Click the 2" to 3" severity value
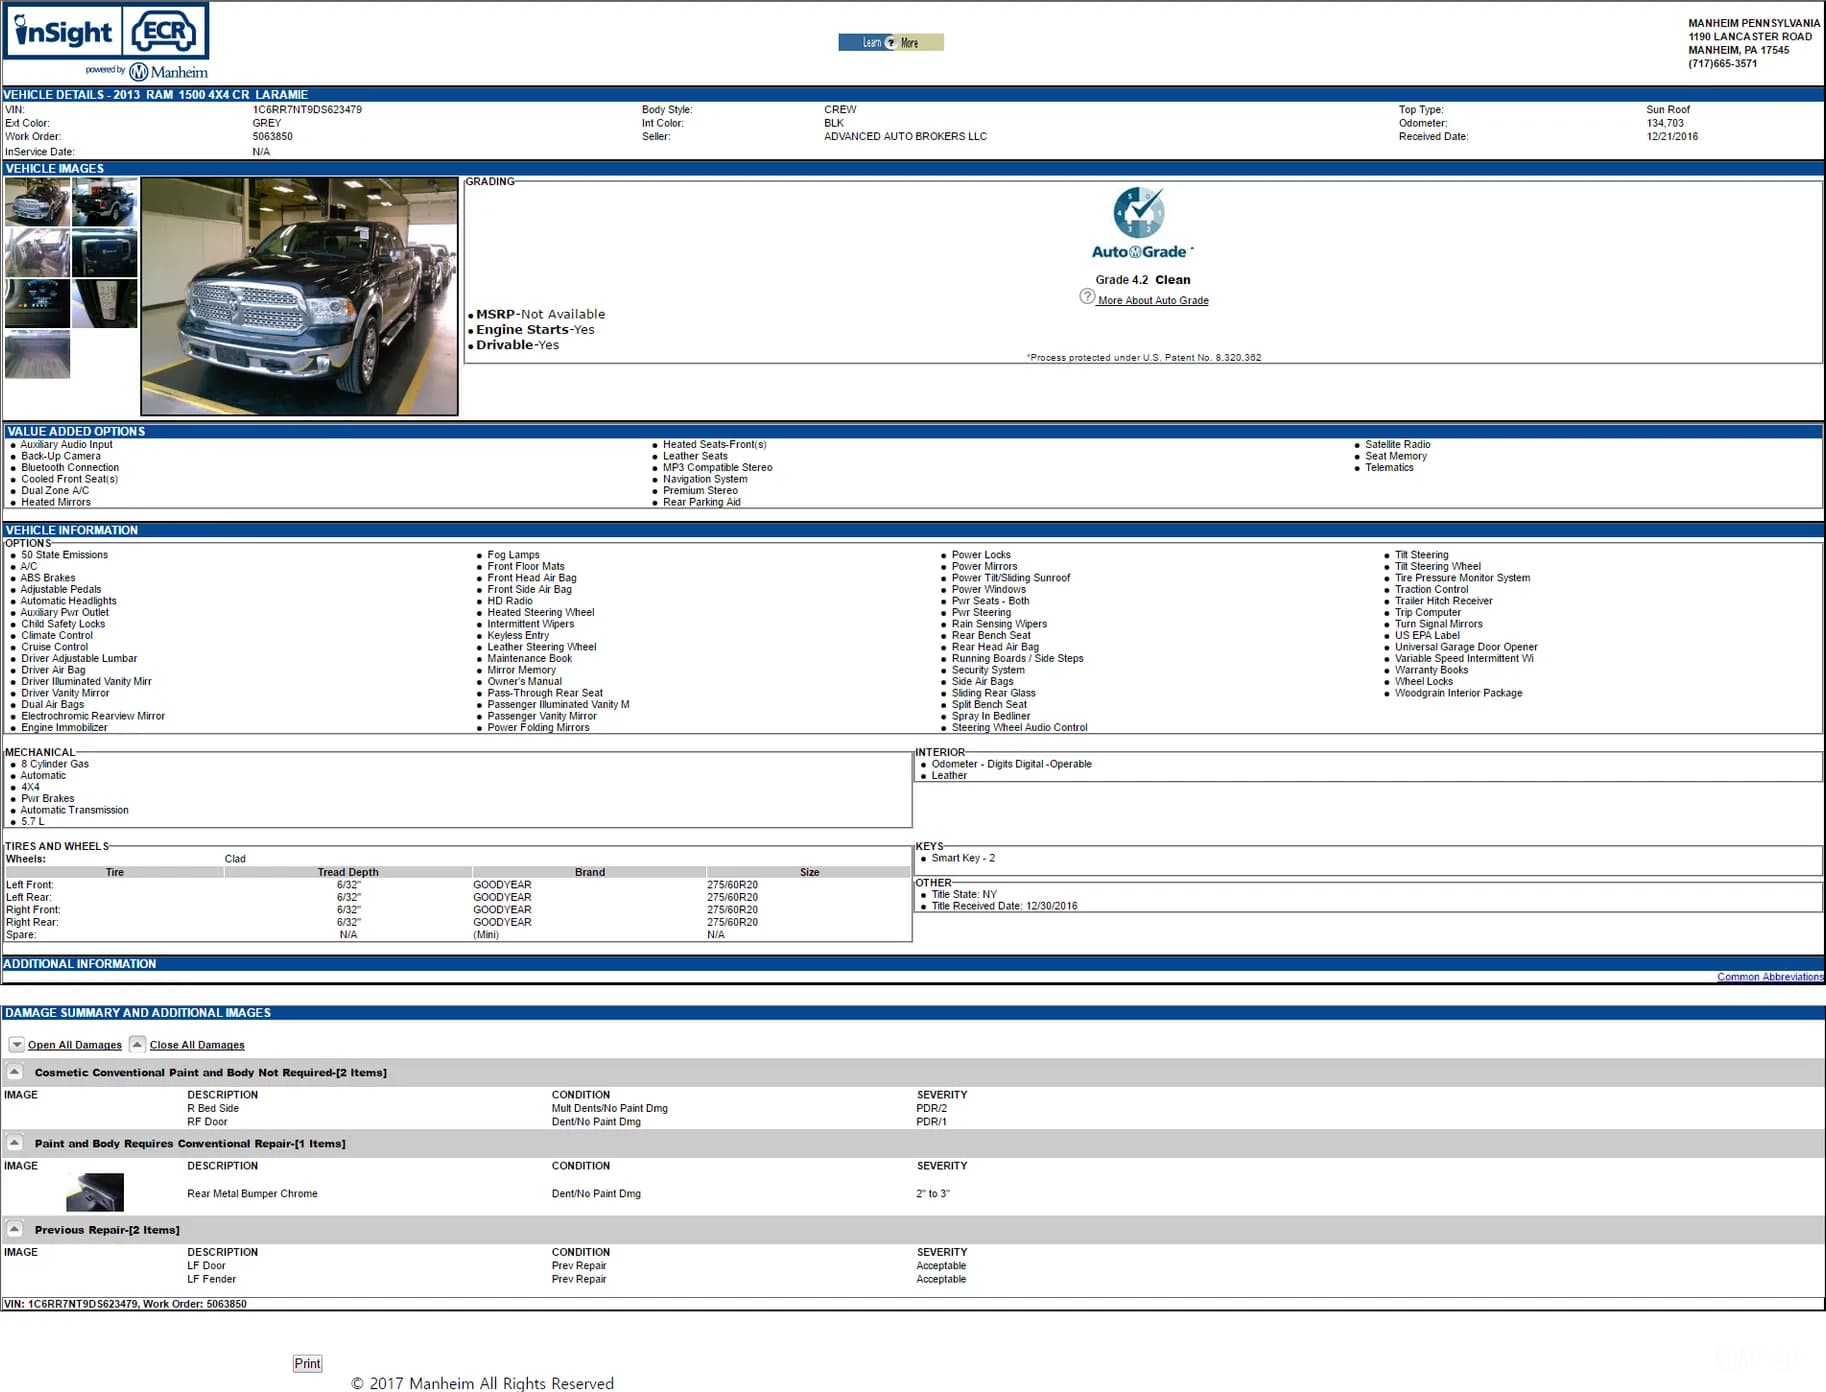 coord(933,1194)
